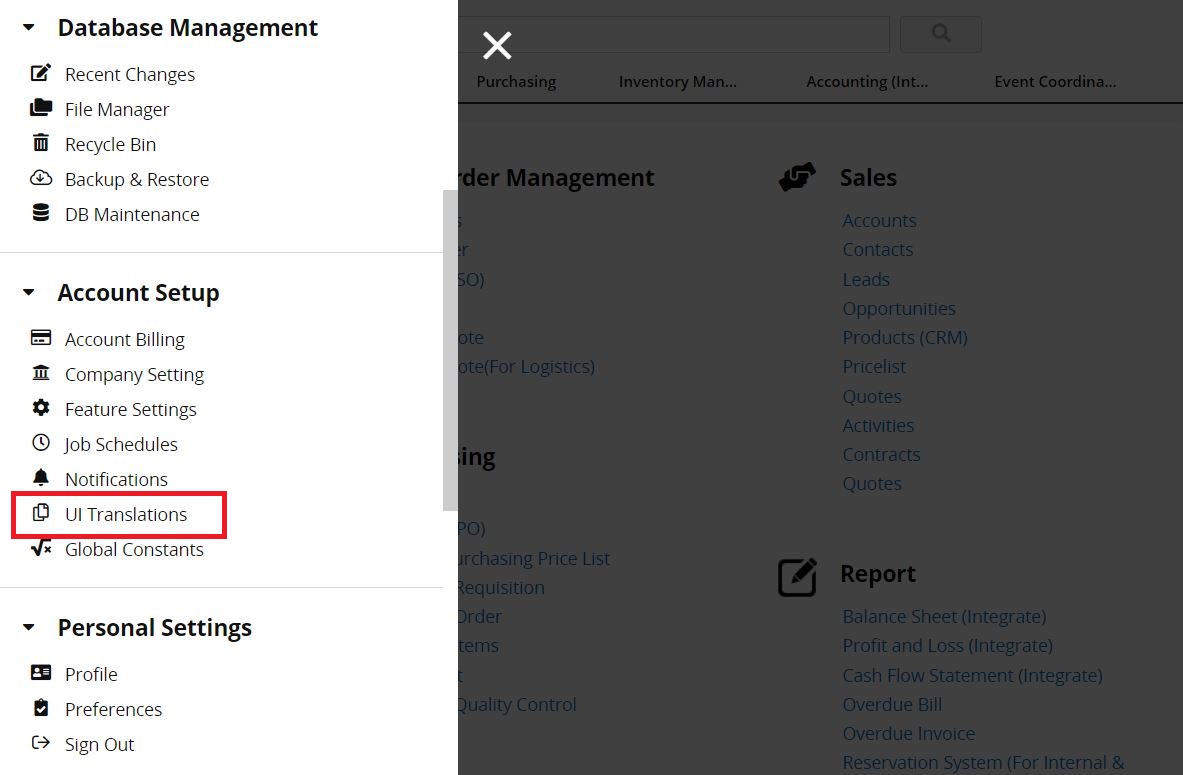Image resolution: width=1183 pixels, height=775 pixels.
Task: Collapse the Account Setup section arrow
Action: tap(29, 292)
